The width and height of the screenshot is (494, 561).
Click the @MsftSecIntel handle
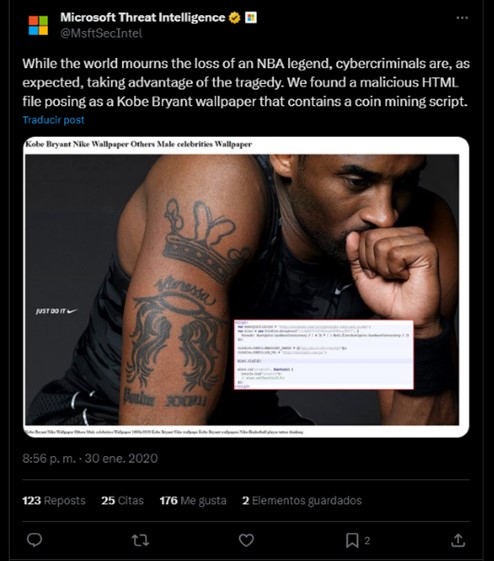(101, 33)
